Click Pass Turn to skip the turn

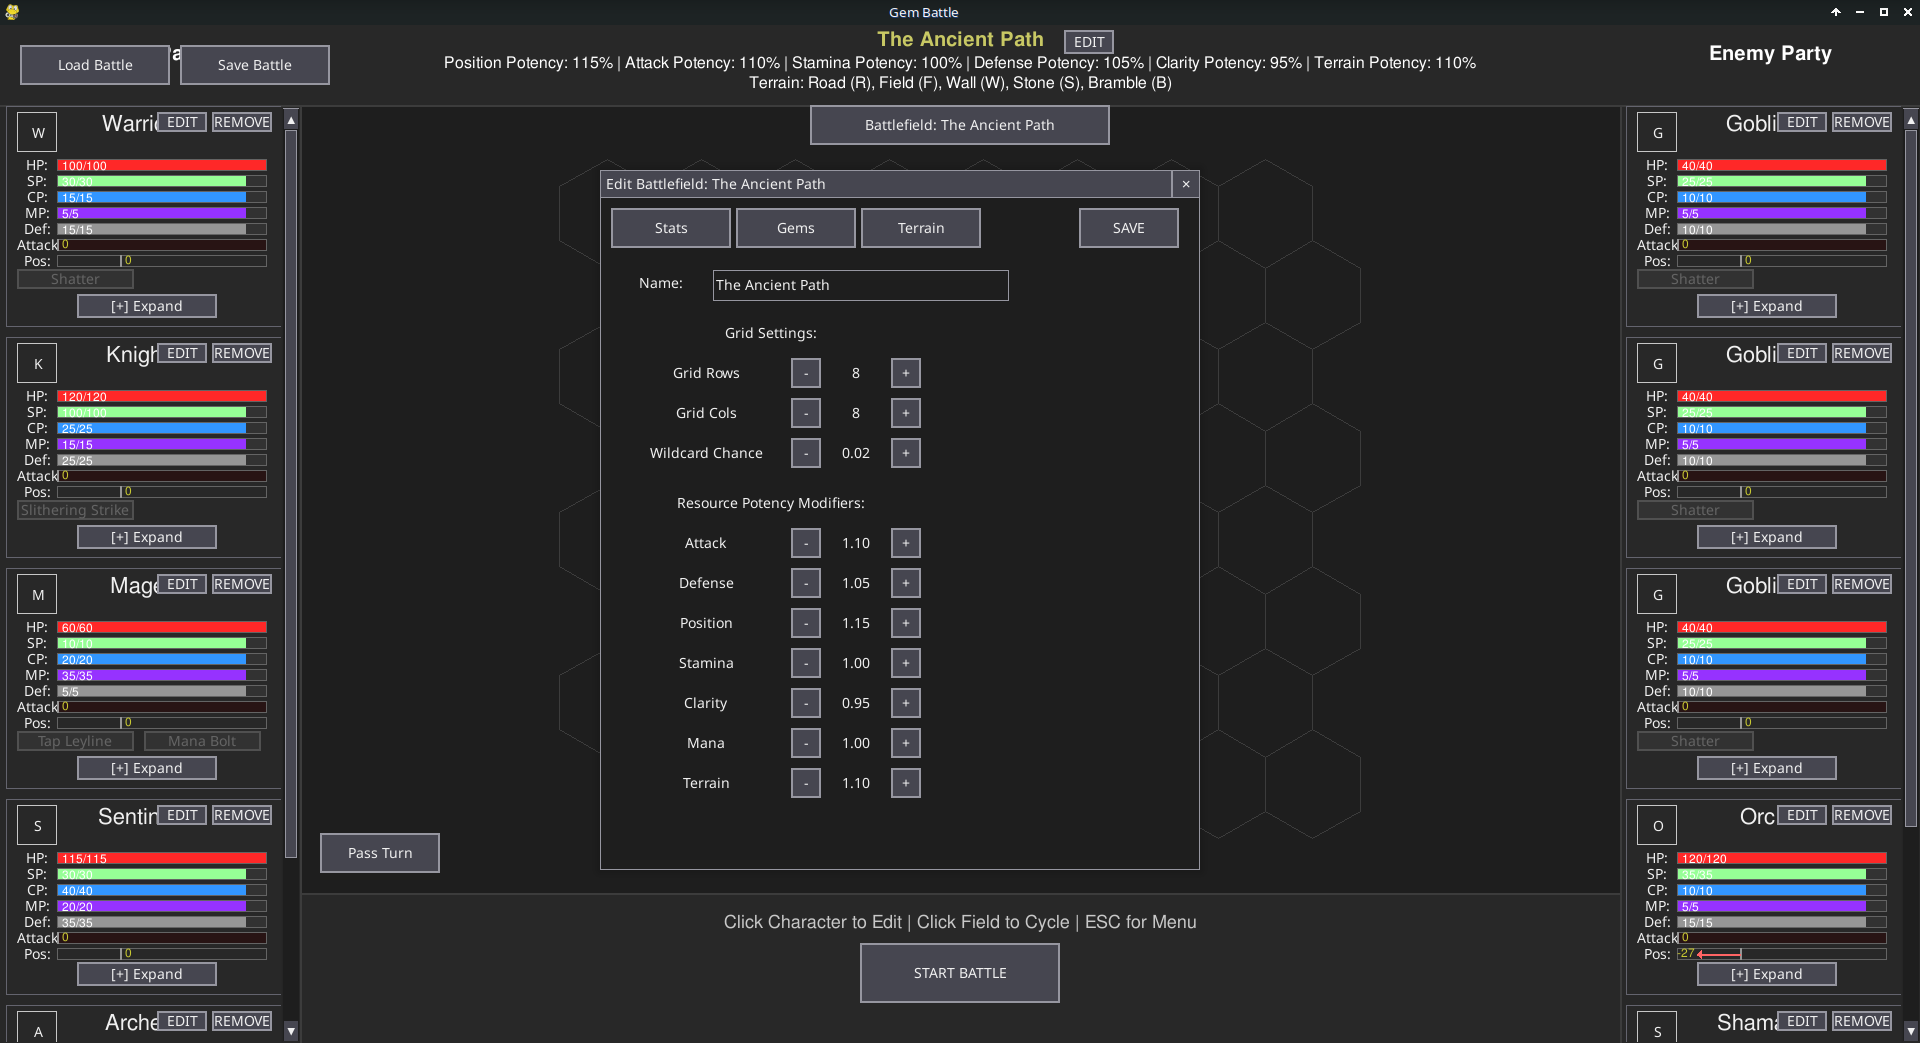379,852
